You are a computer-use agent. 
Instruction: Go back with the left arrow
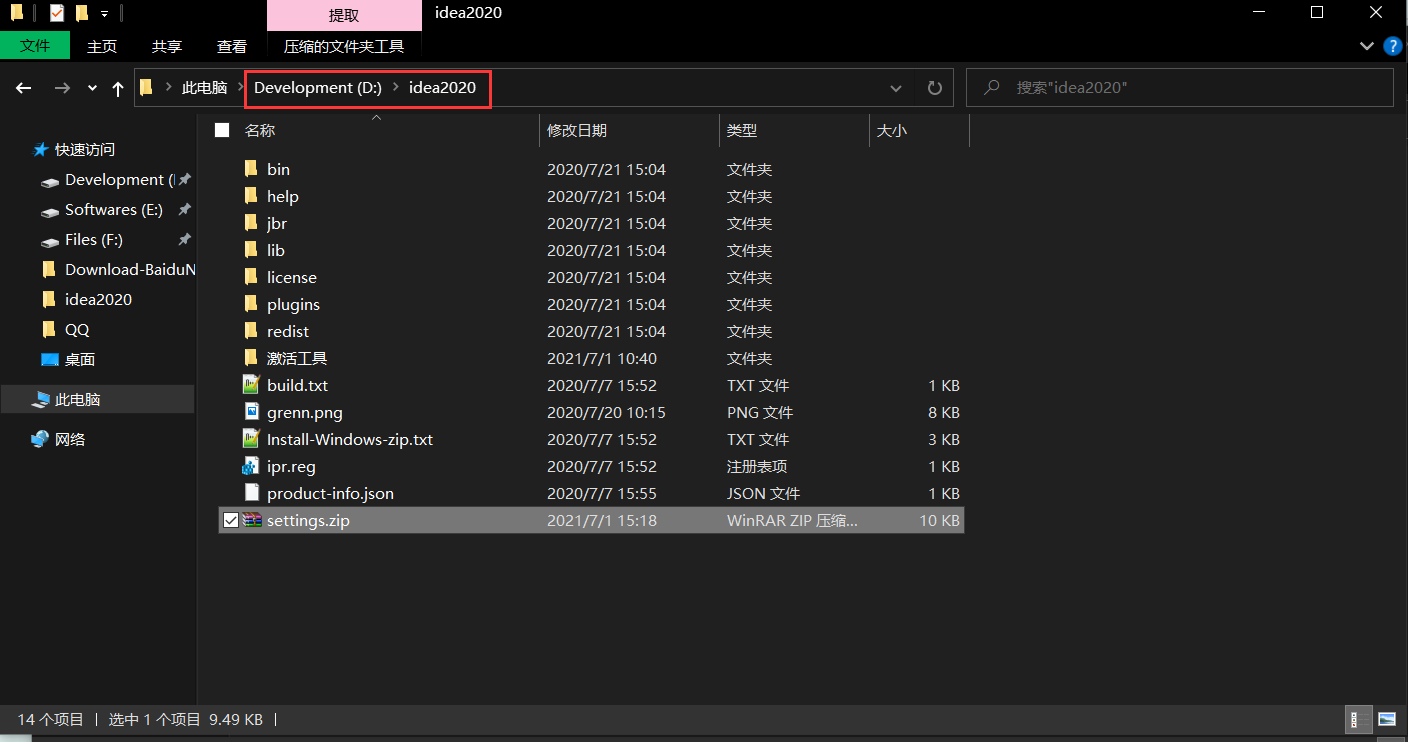24,88
